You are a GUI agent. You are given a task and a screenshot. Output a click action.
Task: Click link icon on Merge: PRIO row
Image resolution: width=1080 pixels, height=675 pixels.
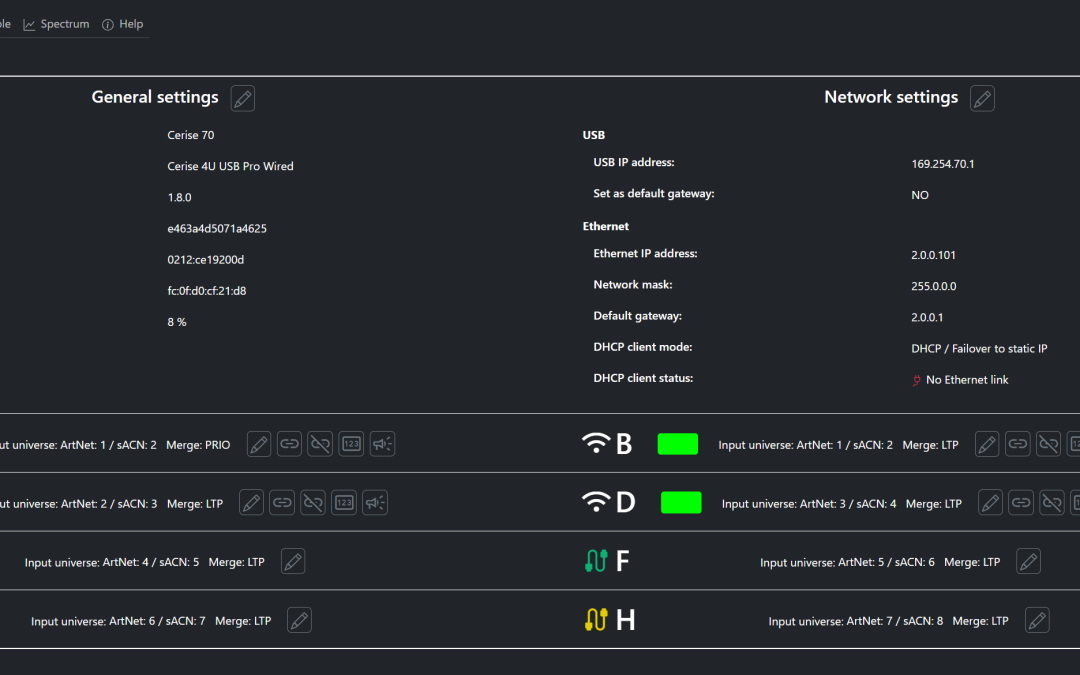pos(289,444)
